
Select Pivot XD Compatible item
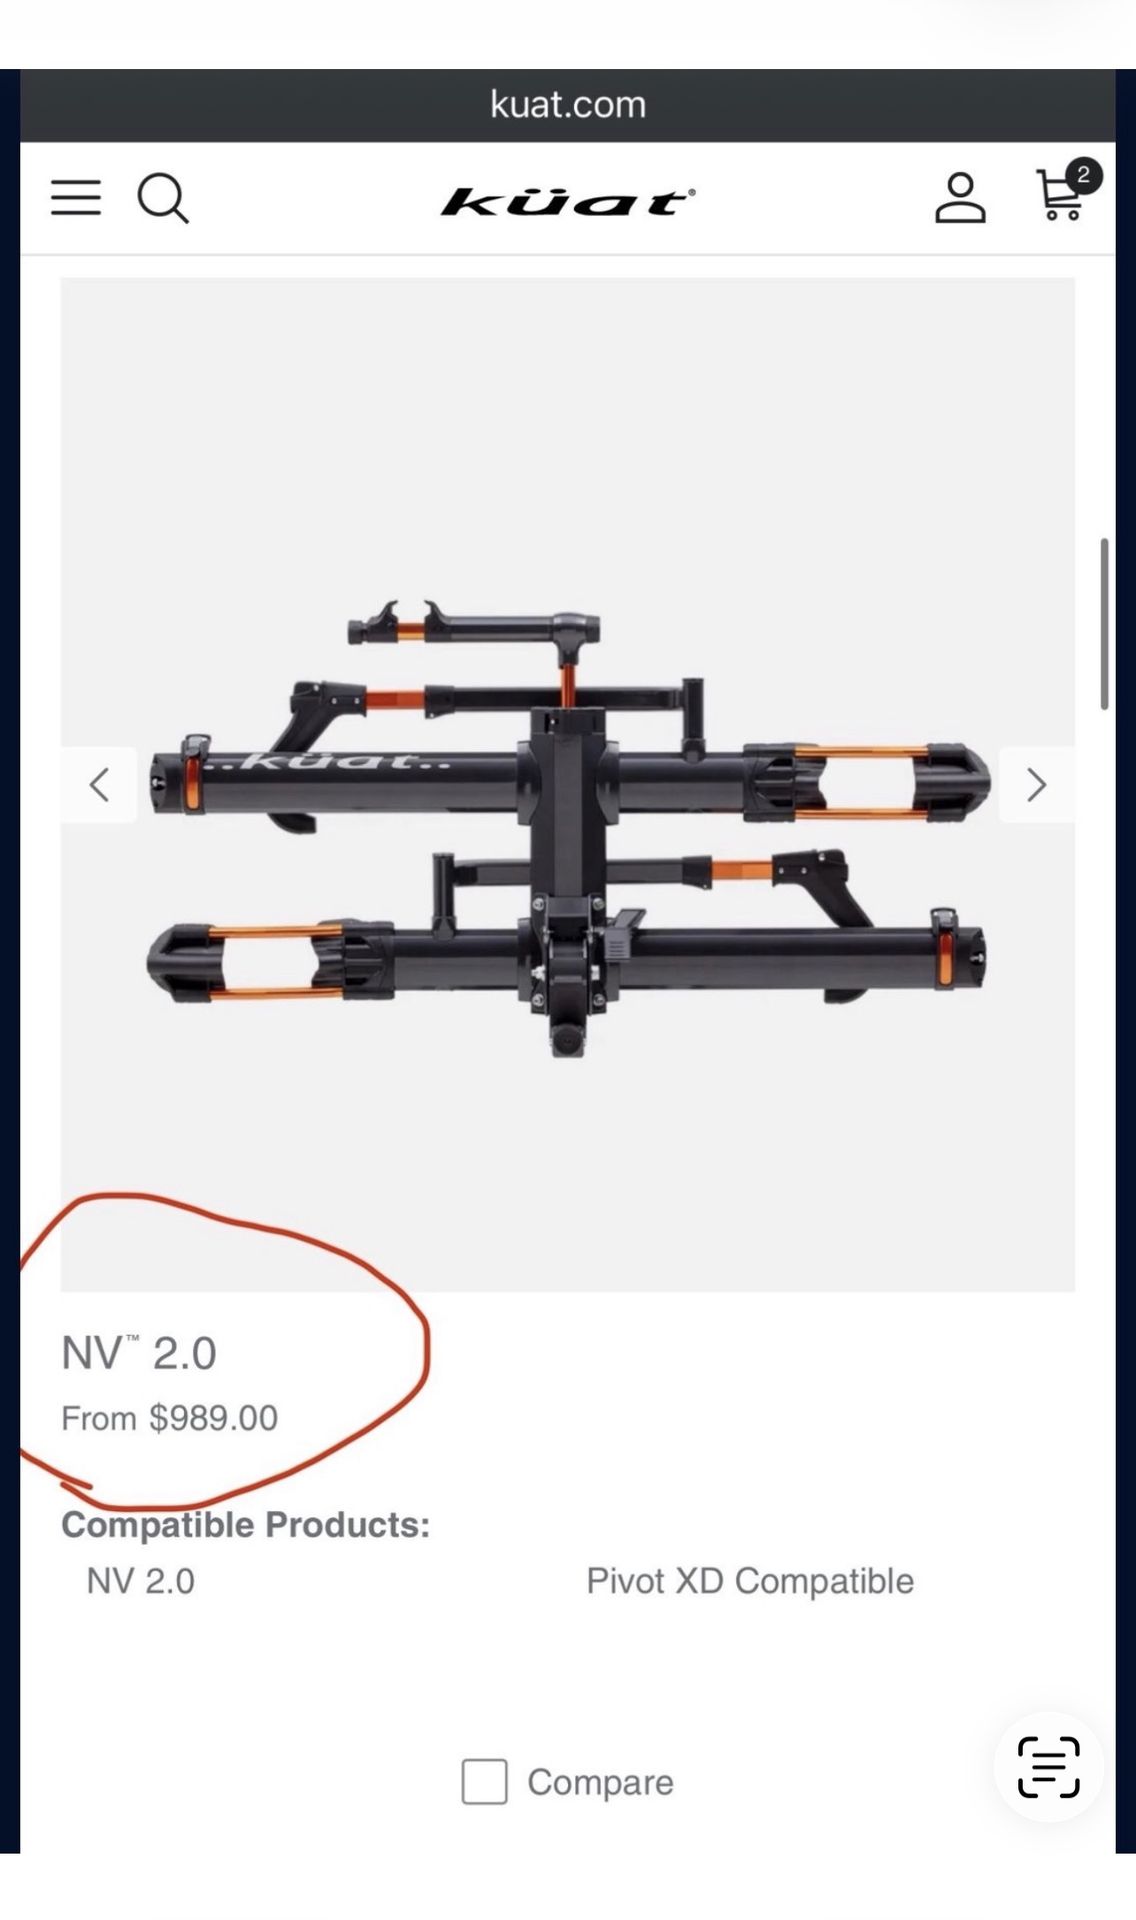(750, 1581)
